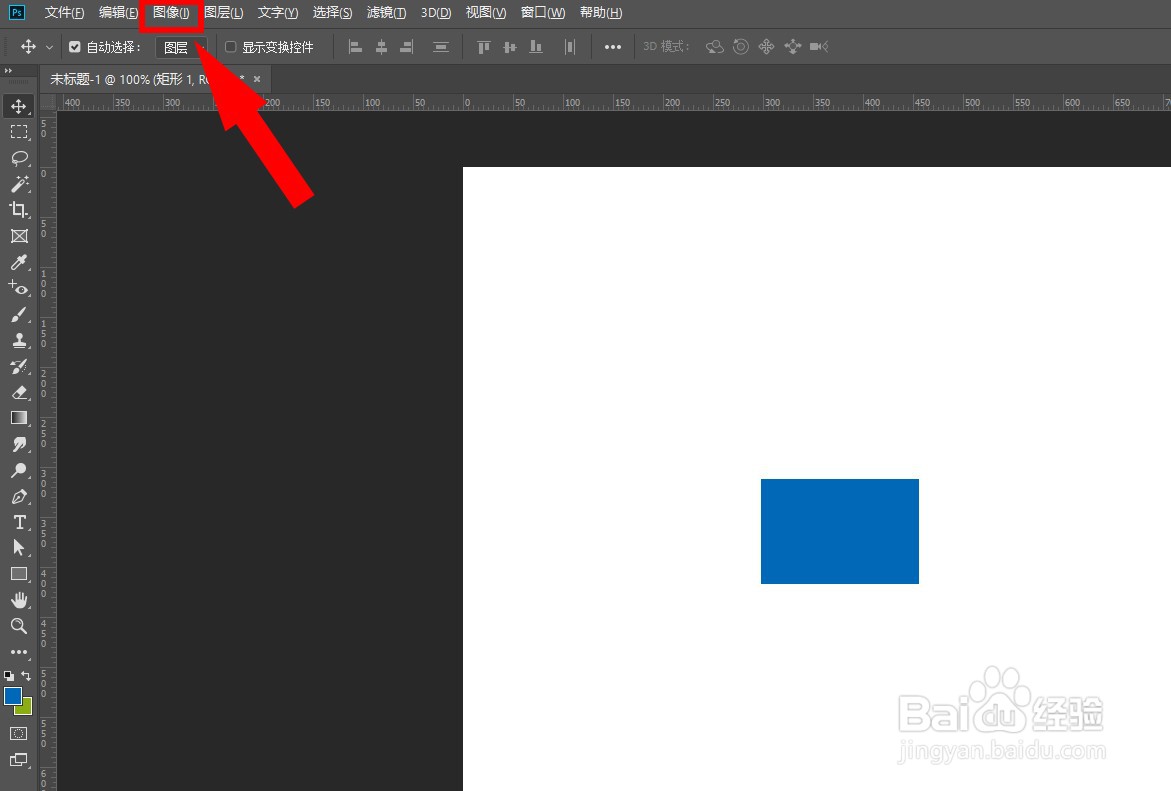Swap foreground and background colors
Screen dimensions: 1171x791
26,675
